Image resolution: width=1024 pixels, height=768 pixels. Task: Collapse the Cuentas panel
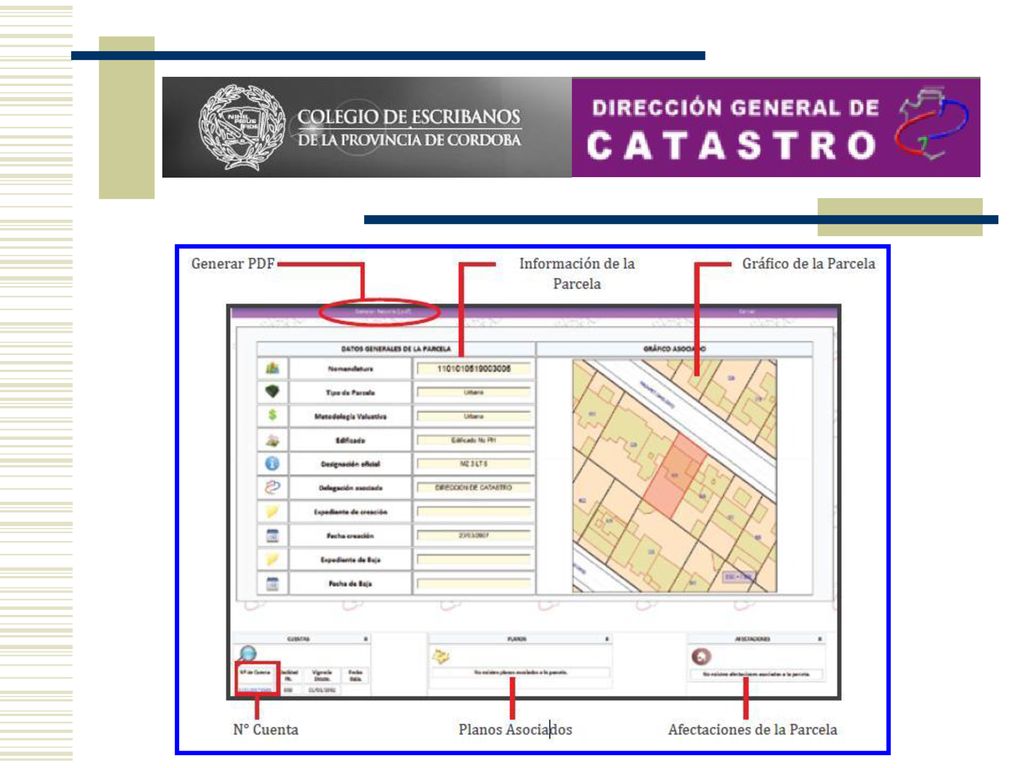click(x=366, y=639)
